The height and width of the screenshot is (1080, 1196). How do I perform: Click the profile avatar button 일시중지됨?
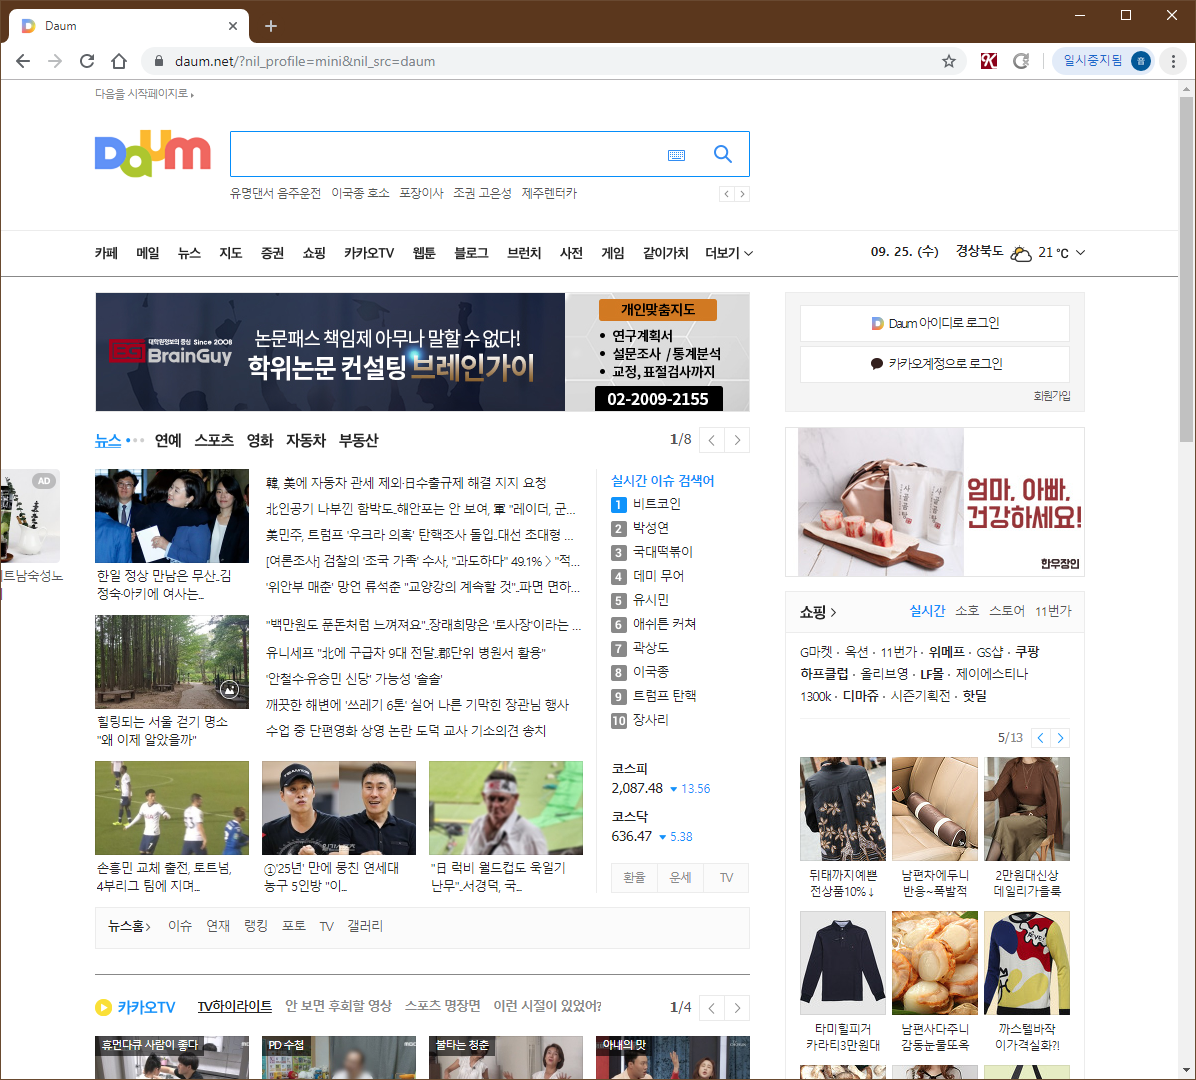(1103, 61)
